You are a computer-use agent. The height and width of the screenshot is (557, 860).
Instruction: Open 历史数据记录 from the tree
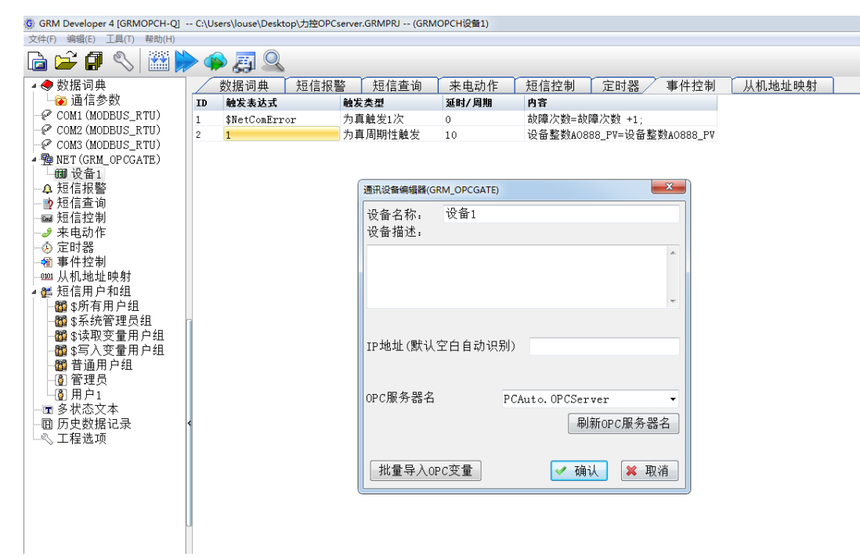94,424
